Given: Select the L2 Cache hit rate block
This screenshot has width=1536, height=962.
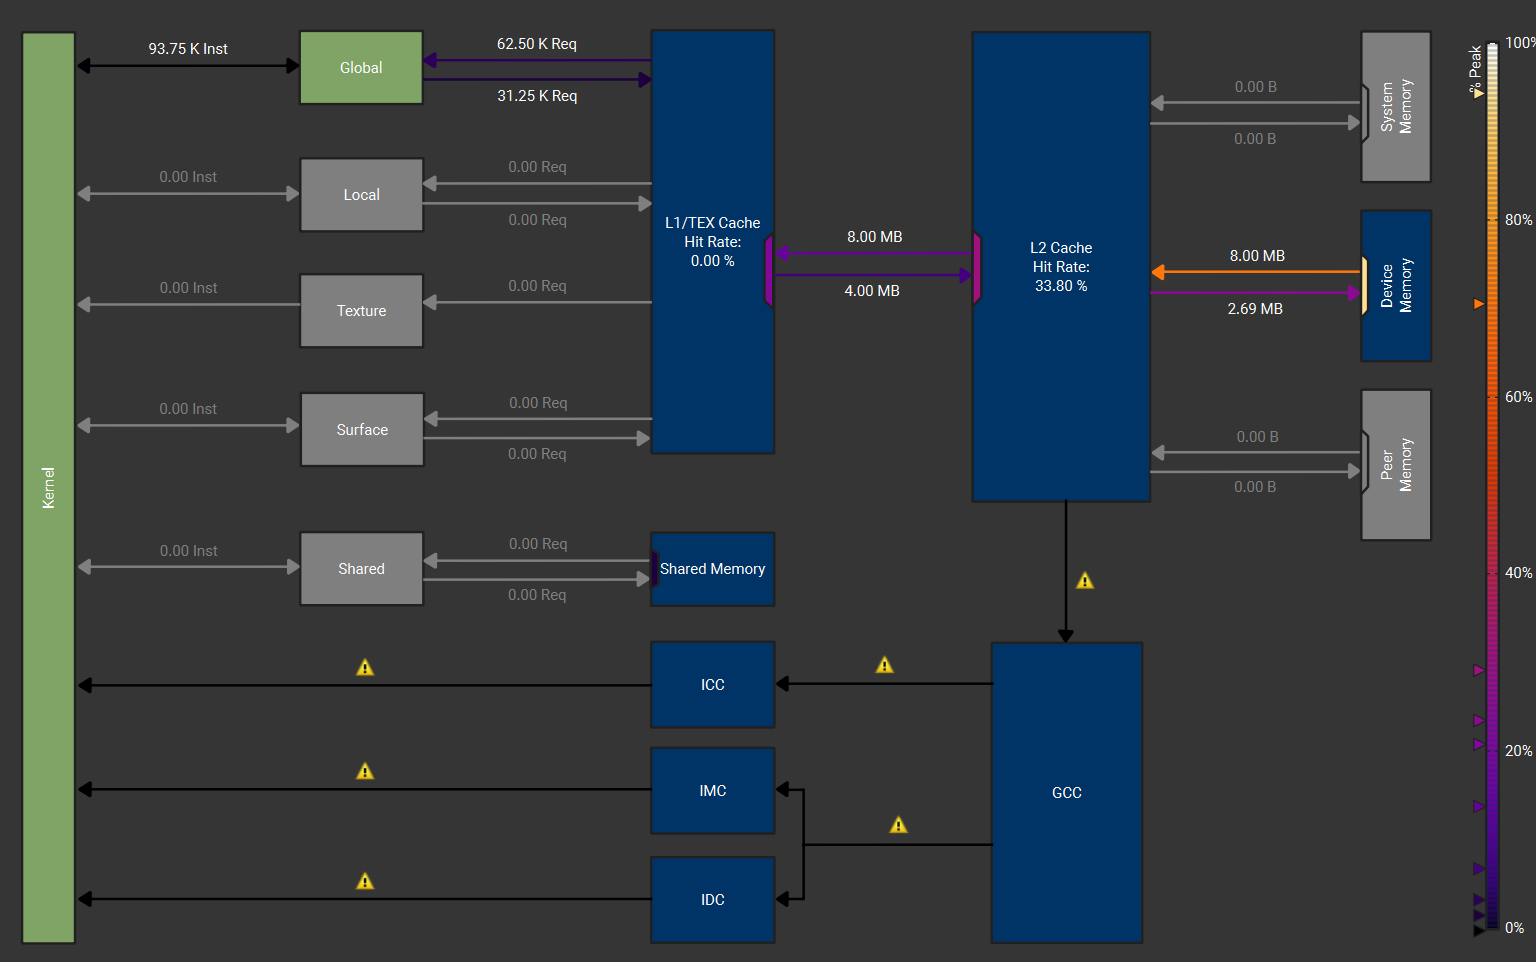Looking at the screenshot, I should click(1061, 266).
